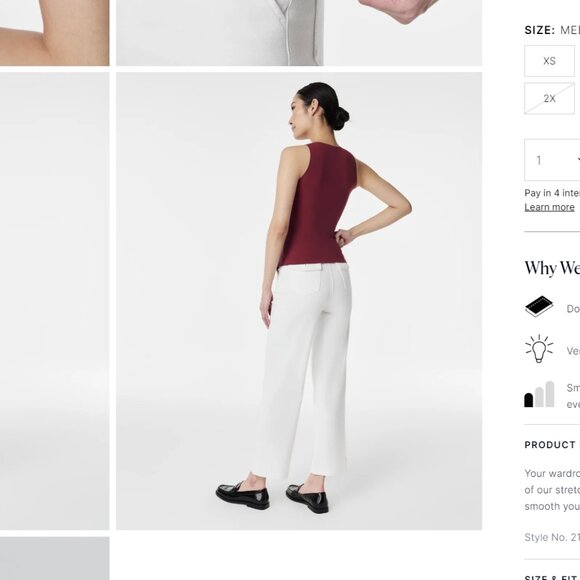The height and width of the screenshot is (580, 580).
Task: Click the Style No. text
Action: coord(552,537)
